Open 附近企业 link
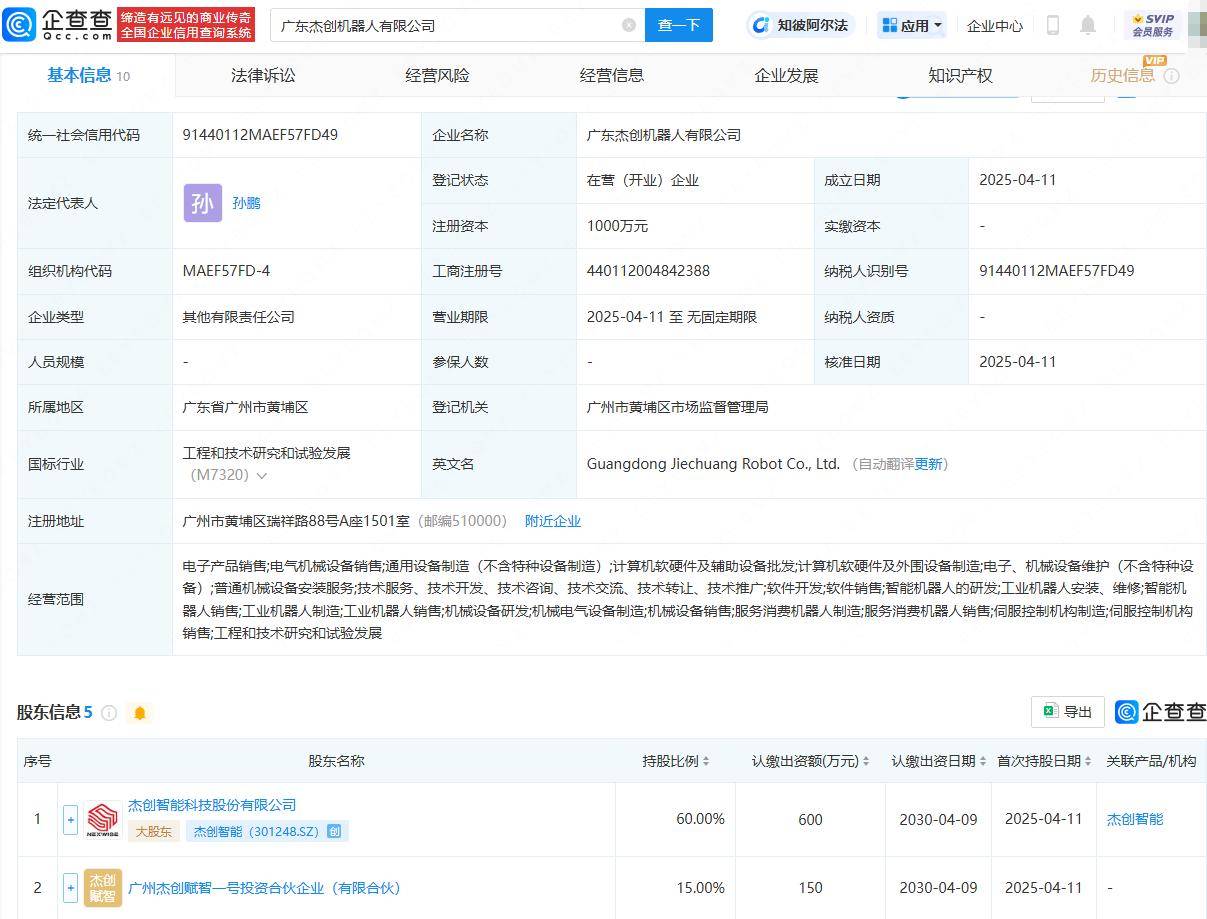Screen dimensions: 1207x919 click(553, 521)
